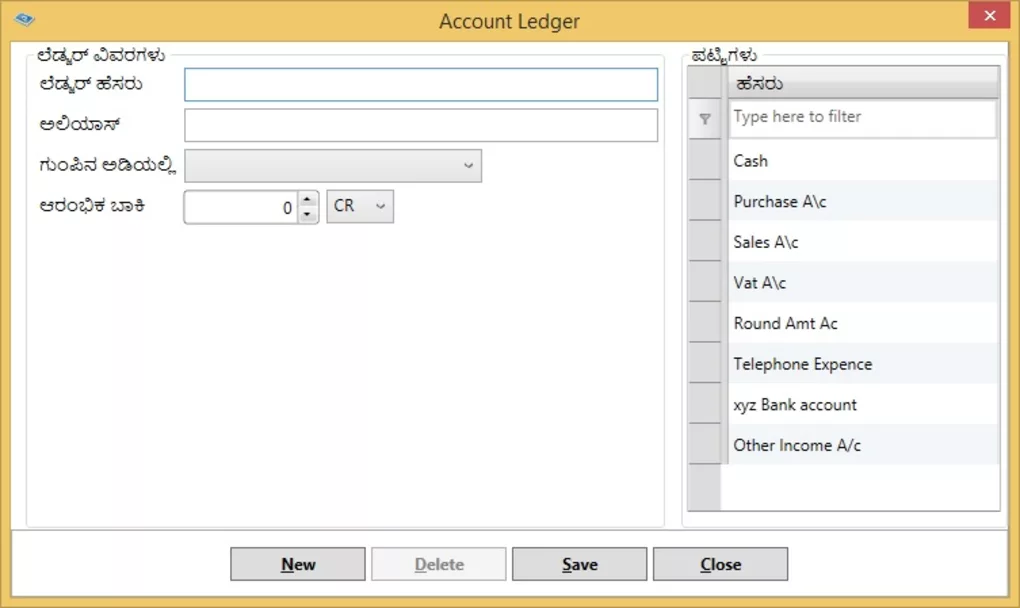Click the name column header in list
Image resolution: width=1020 pixels, height=608 pixels.
(x=863, y=84)
